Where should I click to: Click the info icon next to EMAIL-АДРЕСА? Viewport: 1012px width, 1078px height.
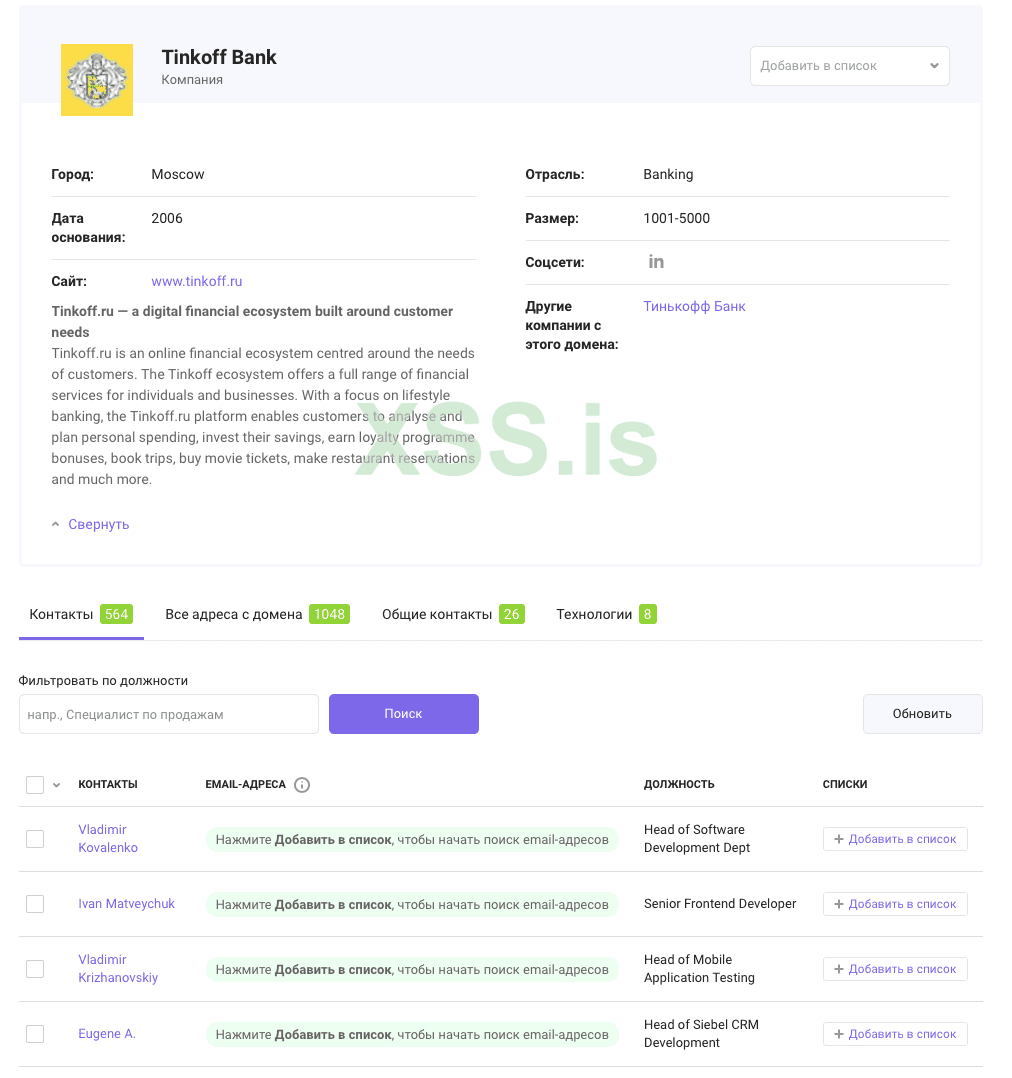[302, 784]
